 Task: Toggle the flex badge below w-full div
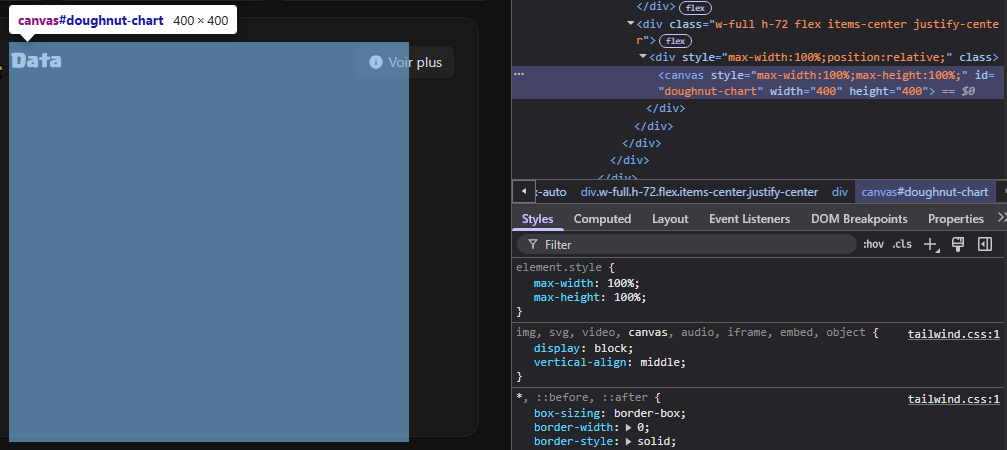coord(676,41)
